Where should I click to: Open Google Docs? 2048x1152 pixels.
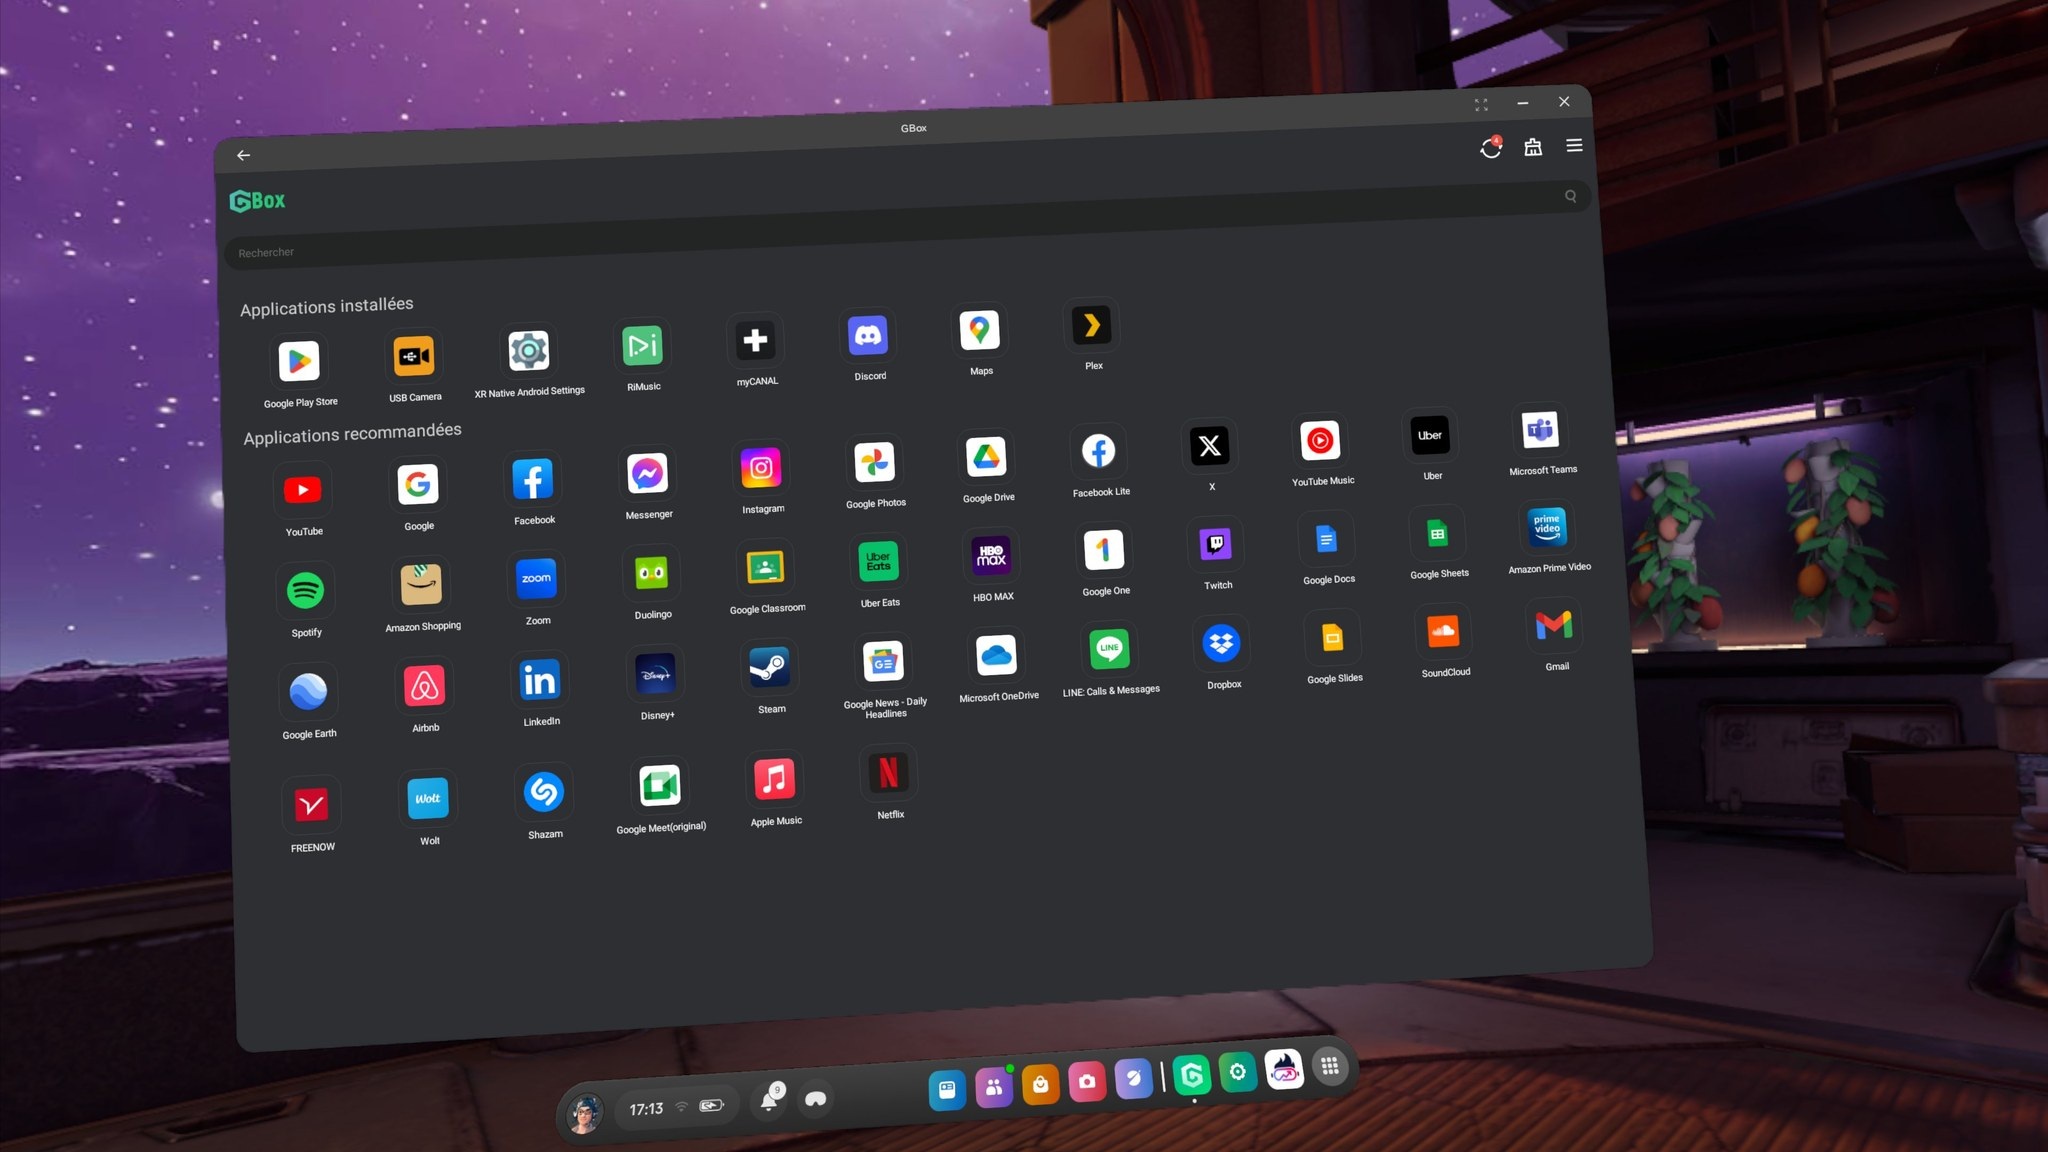(x=1326, y=539)
